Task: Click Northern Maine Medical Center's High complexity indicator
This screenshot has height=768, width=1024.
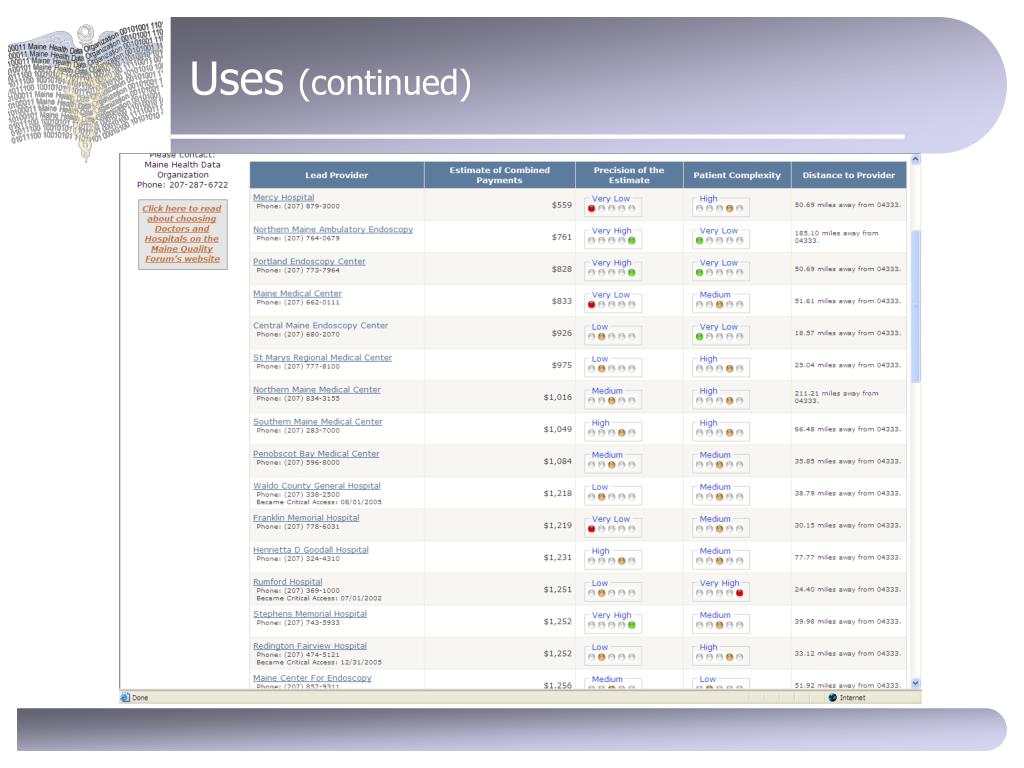Action: [720, 396]
